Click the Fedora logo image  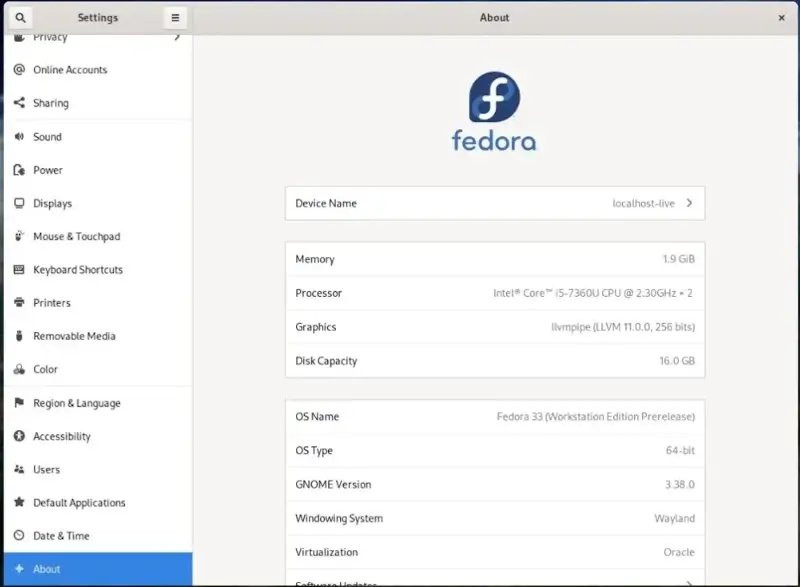(x=494, y=111)
